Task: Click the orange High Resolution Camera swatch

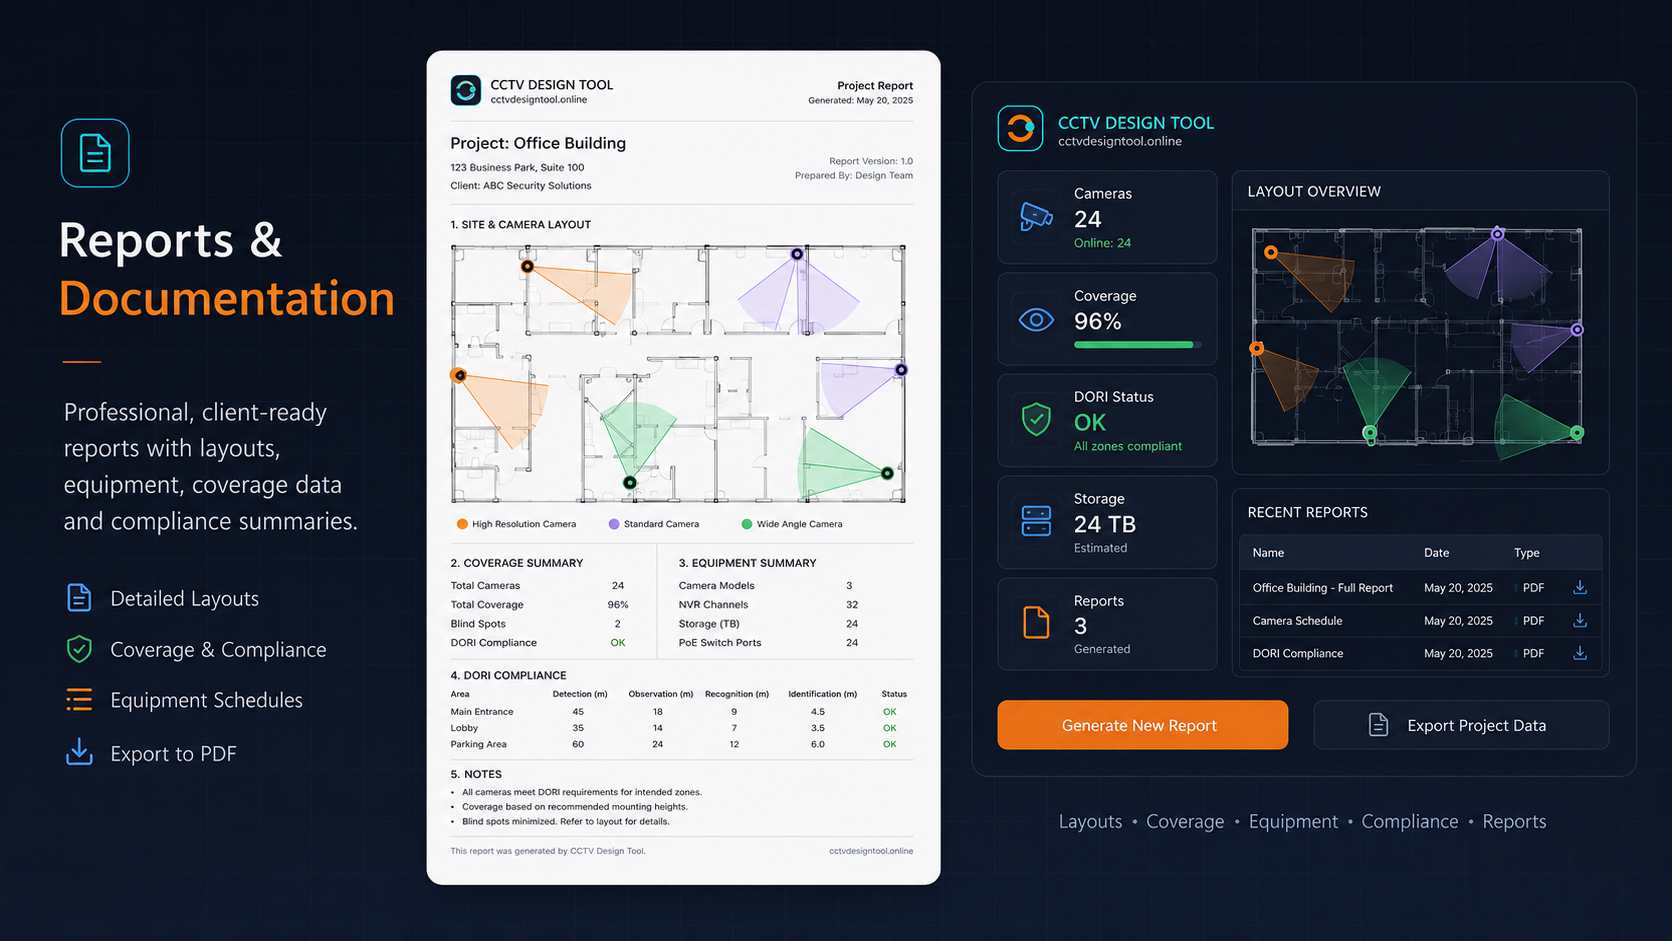Action: [462, 524]
